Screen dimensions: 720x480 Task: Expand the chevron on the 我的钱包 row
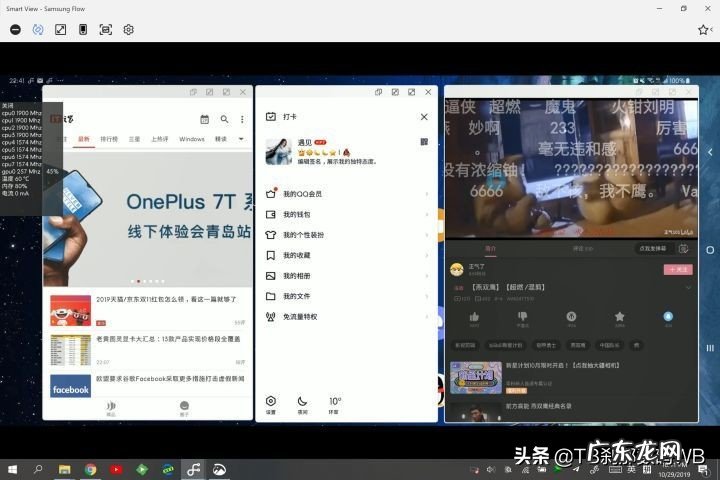pos(427,215)
